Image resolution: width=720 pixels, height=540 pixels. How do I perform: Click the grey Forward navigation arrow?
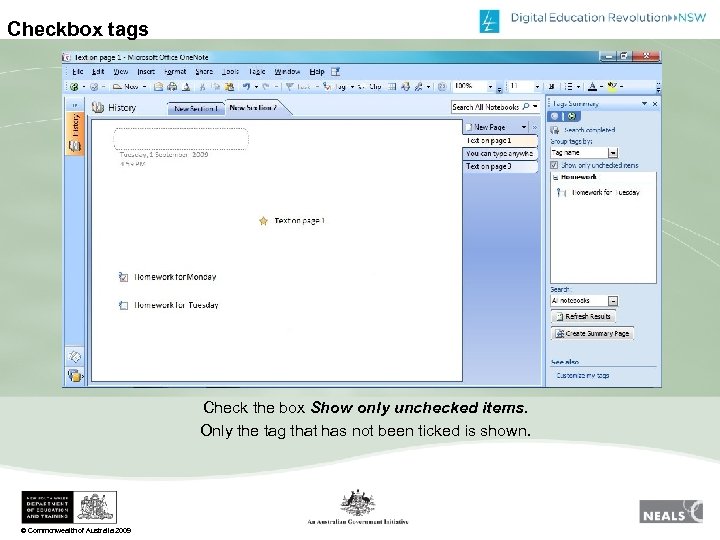pos(94,86)
